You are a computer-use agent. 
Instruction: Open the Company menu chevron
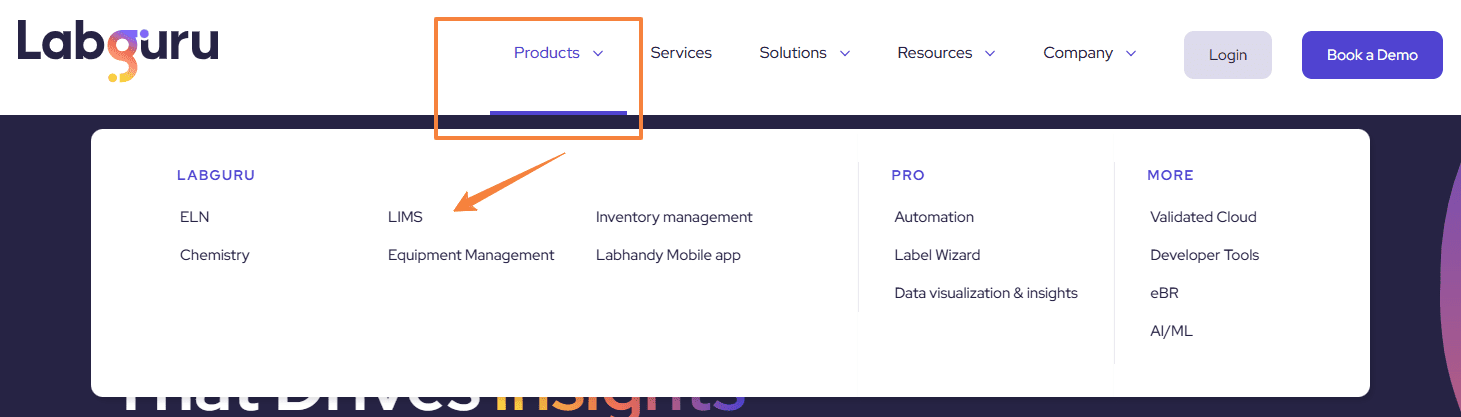pos(1131,54)
